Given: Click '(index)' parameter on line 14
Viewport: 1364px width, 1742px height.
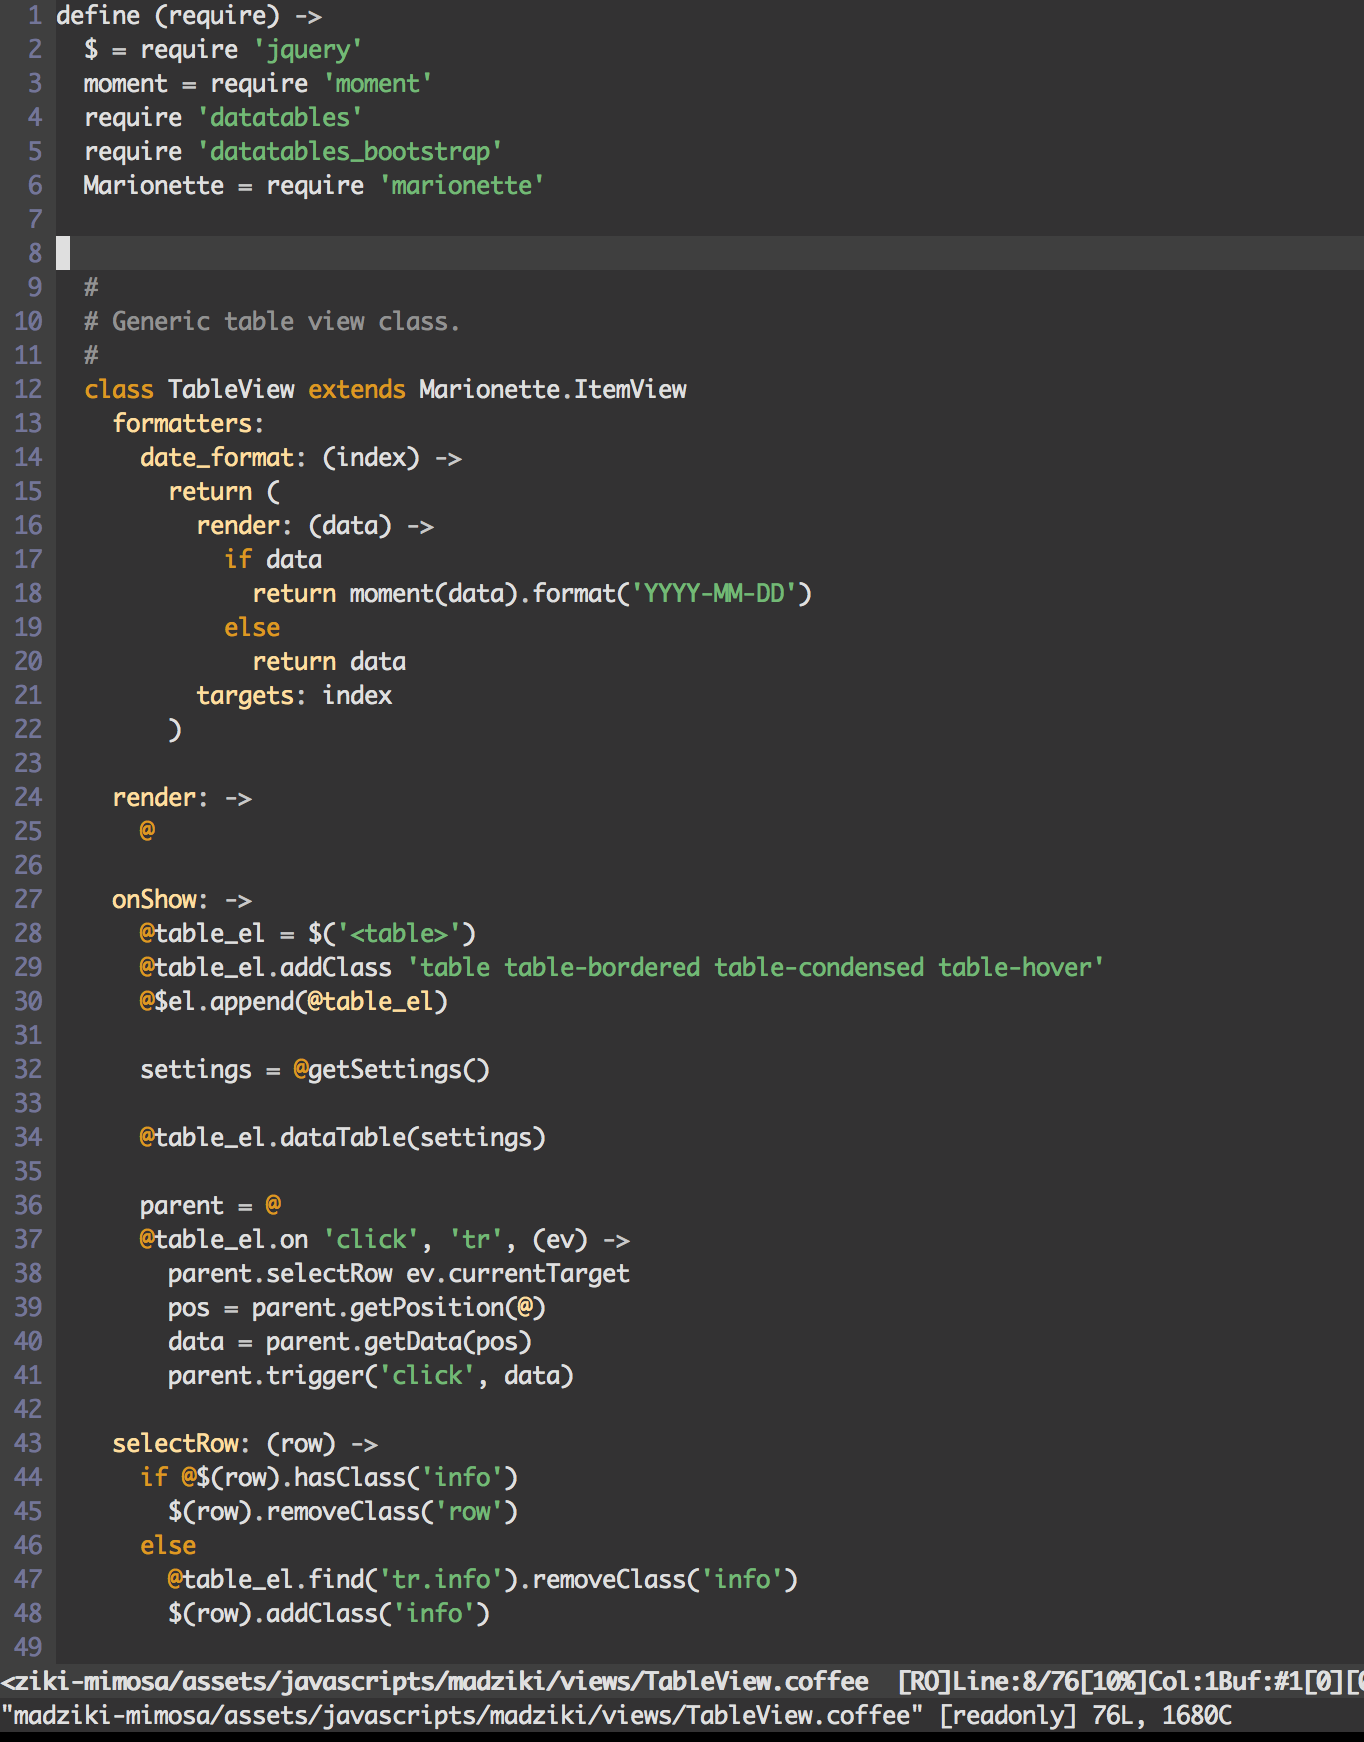Looking at the screenshot, I should (x=371, y=458).
